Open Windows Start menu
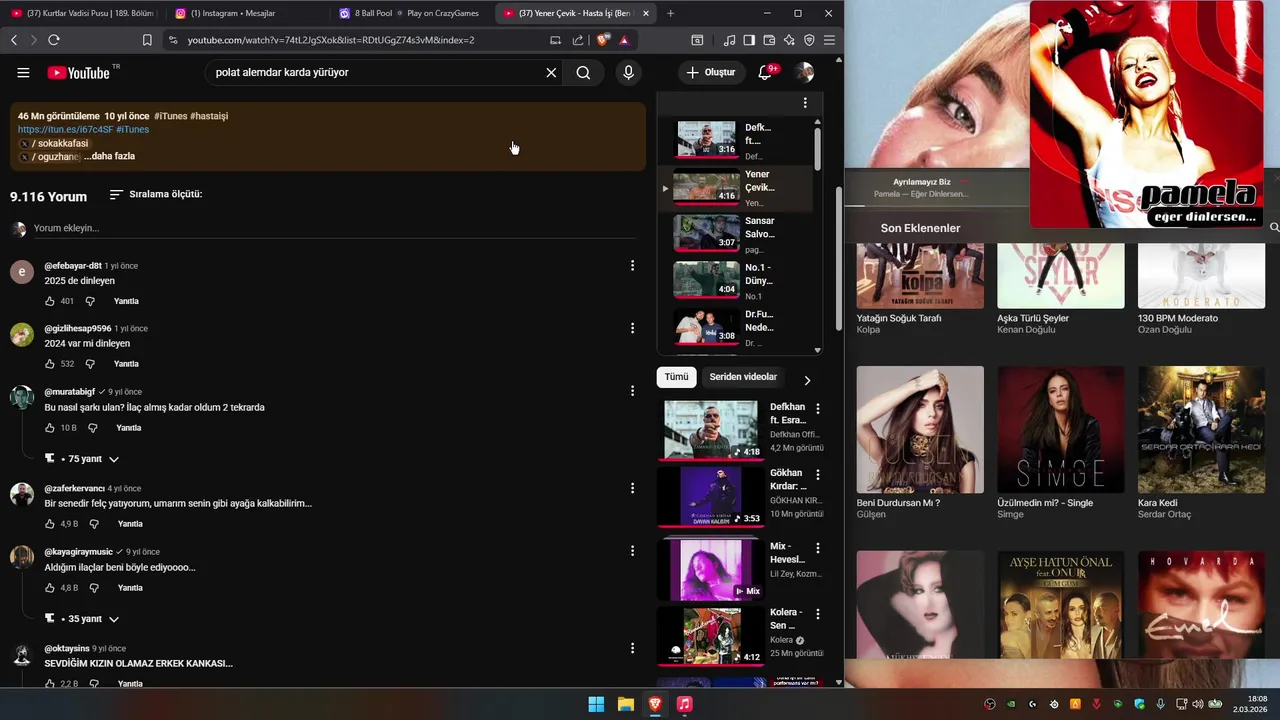Image resolution: width=1280 pixels, height=720 pixels. 596,704
